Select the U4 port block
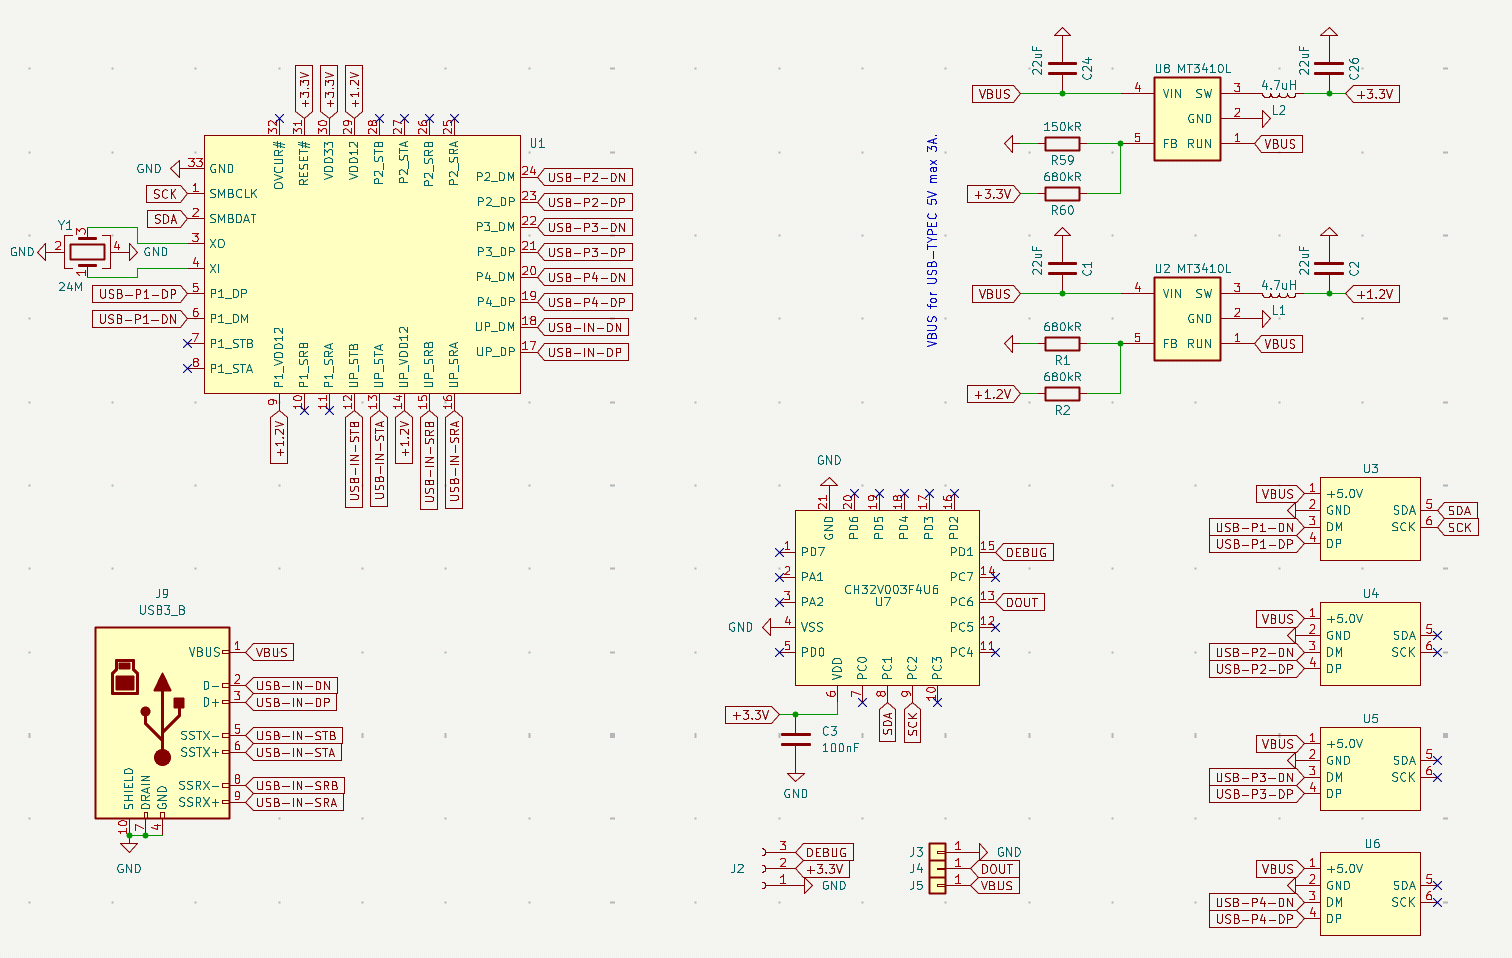Image resolution: width=1512 pixels, height=958 pixels. tap(1370, 643)
